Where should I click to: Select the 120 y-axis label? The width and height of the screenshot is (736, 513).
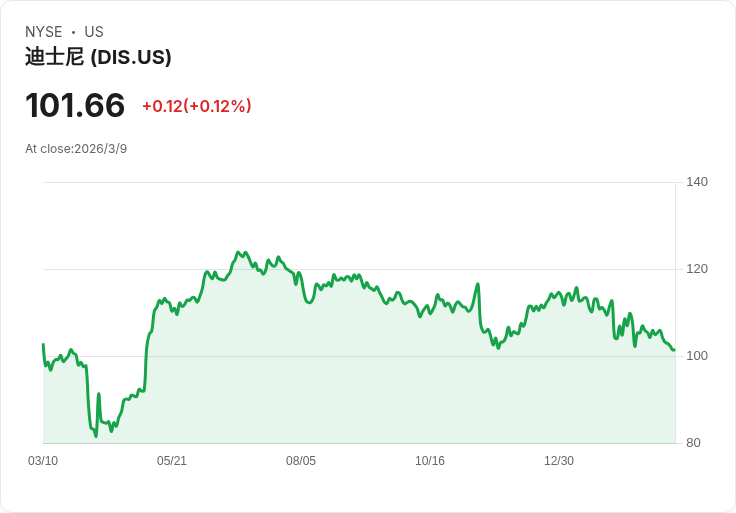[x=697, y=269]
